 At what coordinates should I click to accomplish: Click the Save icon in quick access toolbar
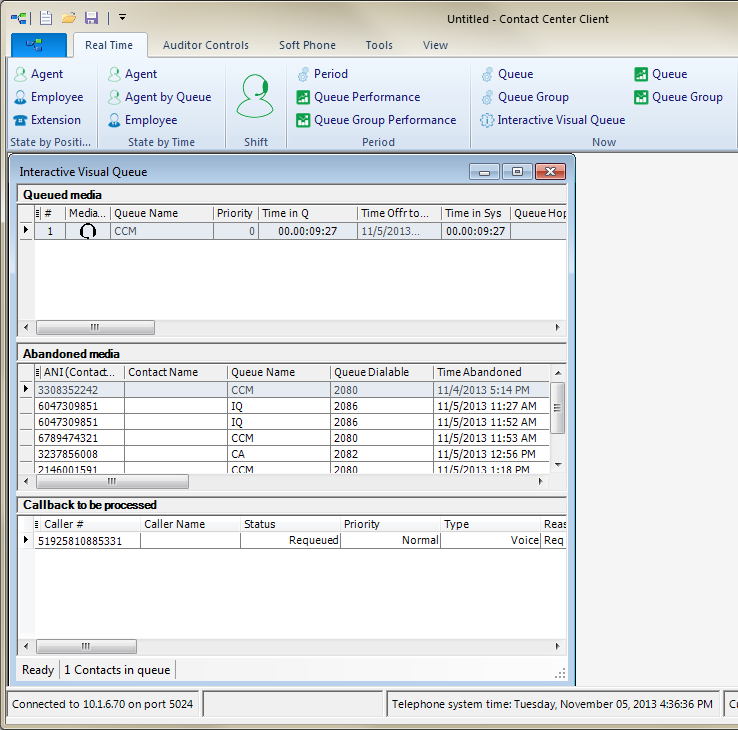tap(91, 18)
